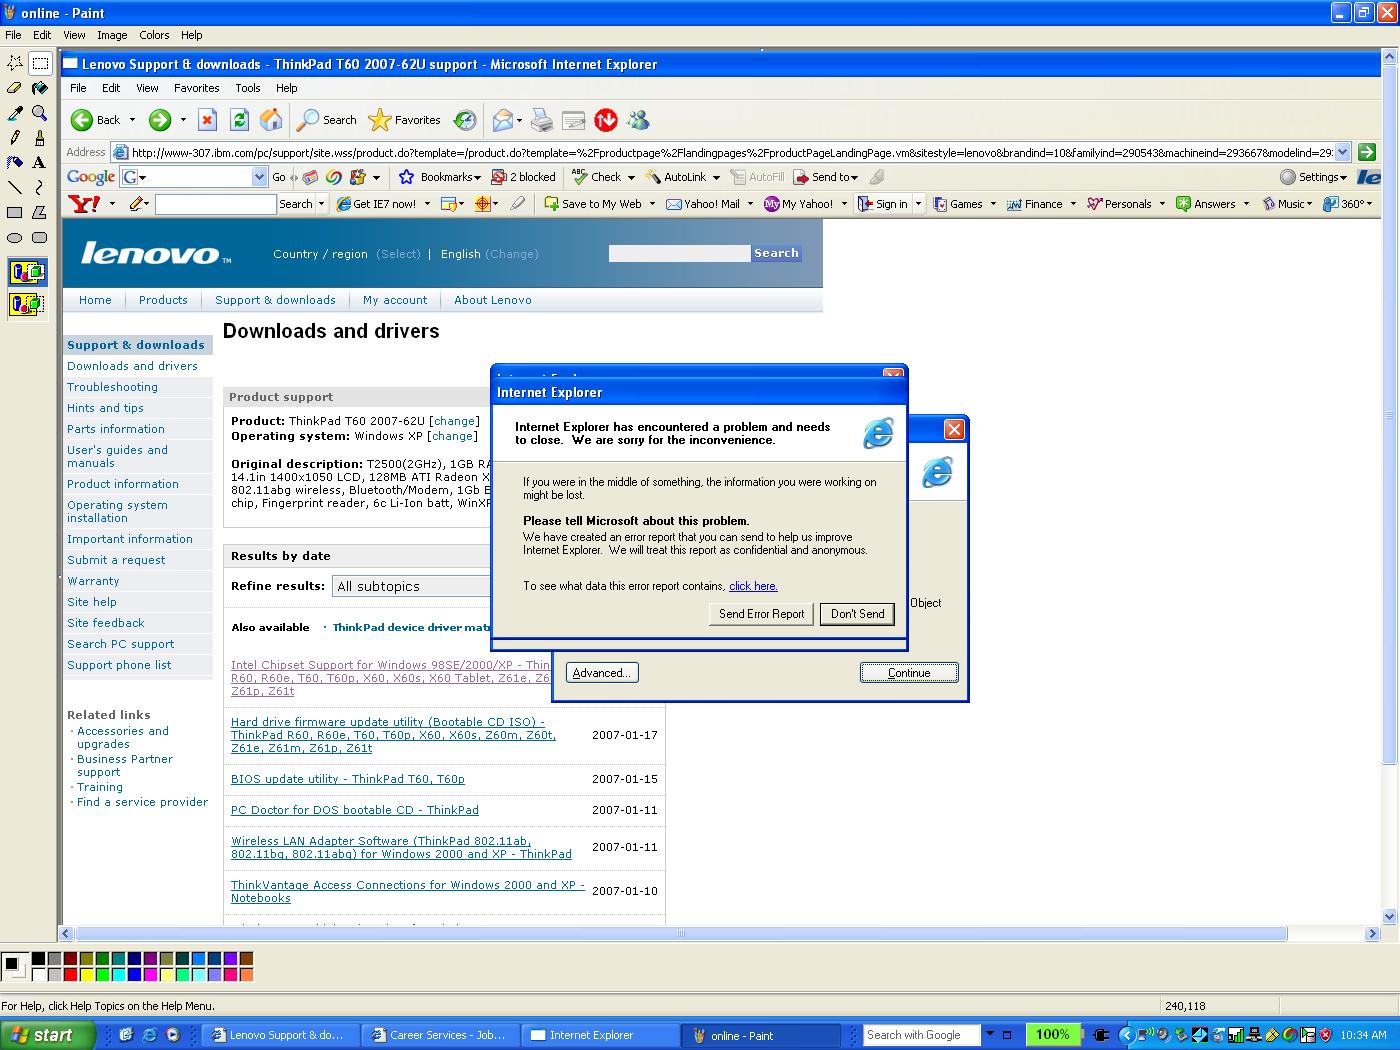Image resolution: width=1400 pixels, height=1050 pixels.
Task: Select the Magnifier tool in Paint
Action: pyautogui.click(x=40, y=113)
